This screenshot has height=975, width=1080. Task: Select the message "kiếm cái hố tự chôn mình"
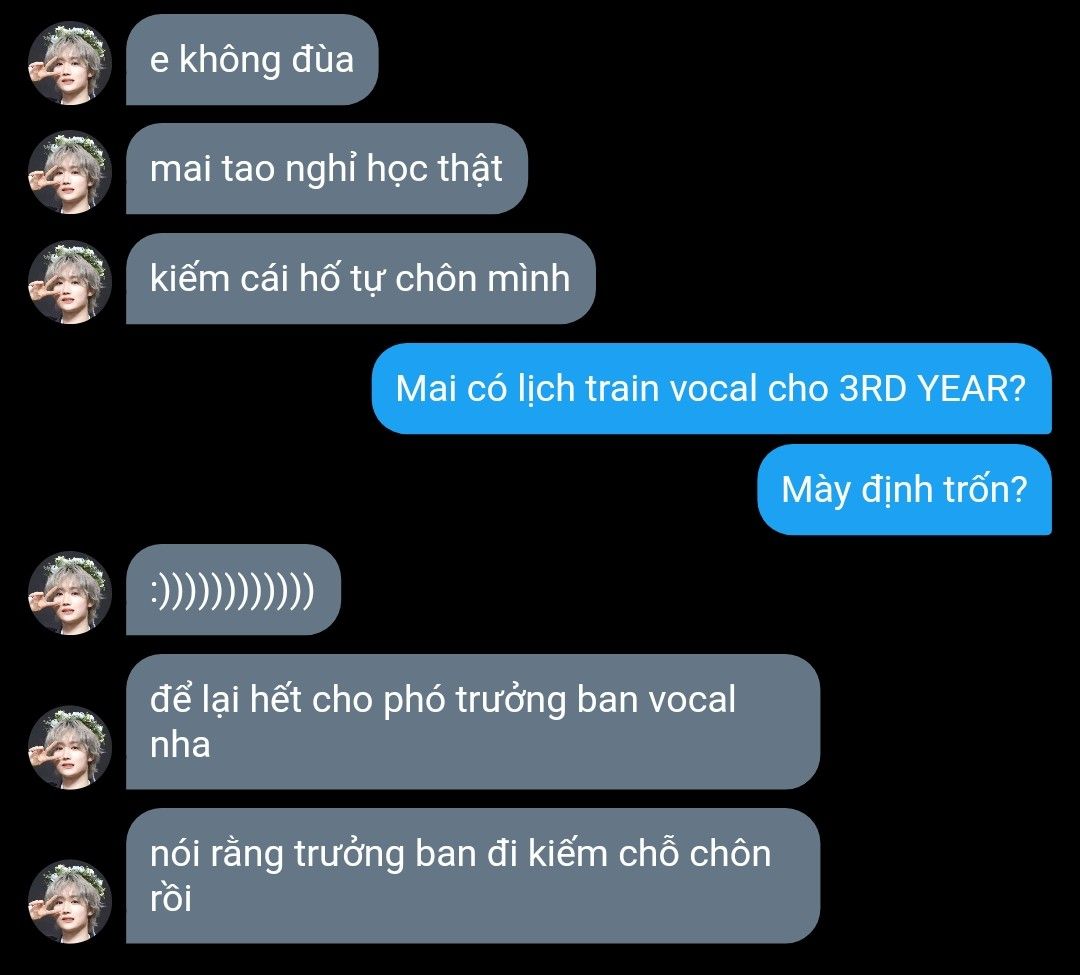pos(360,279)
